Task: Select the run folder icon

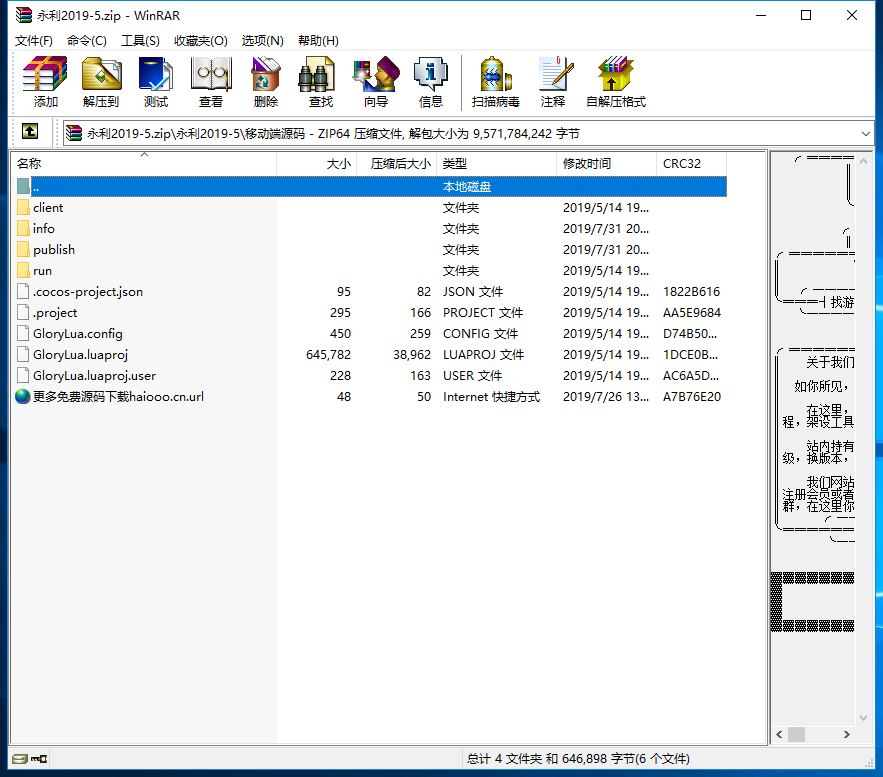Action: pos(23,271)
